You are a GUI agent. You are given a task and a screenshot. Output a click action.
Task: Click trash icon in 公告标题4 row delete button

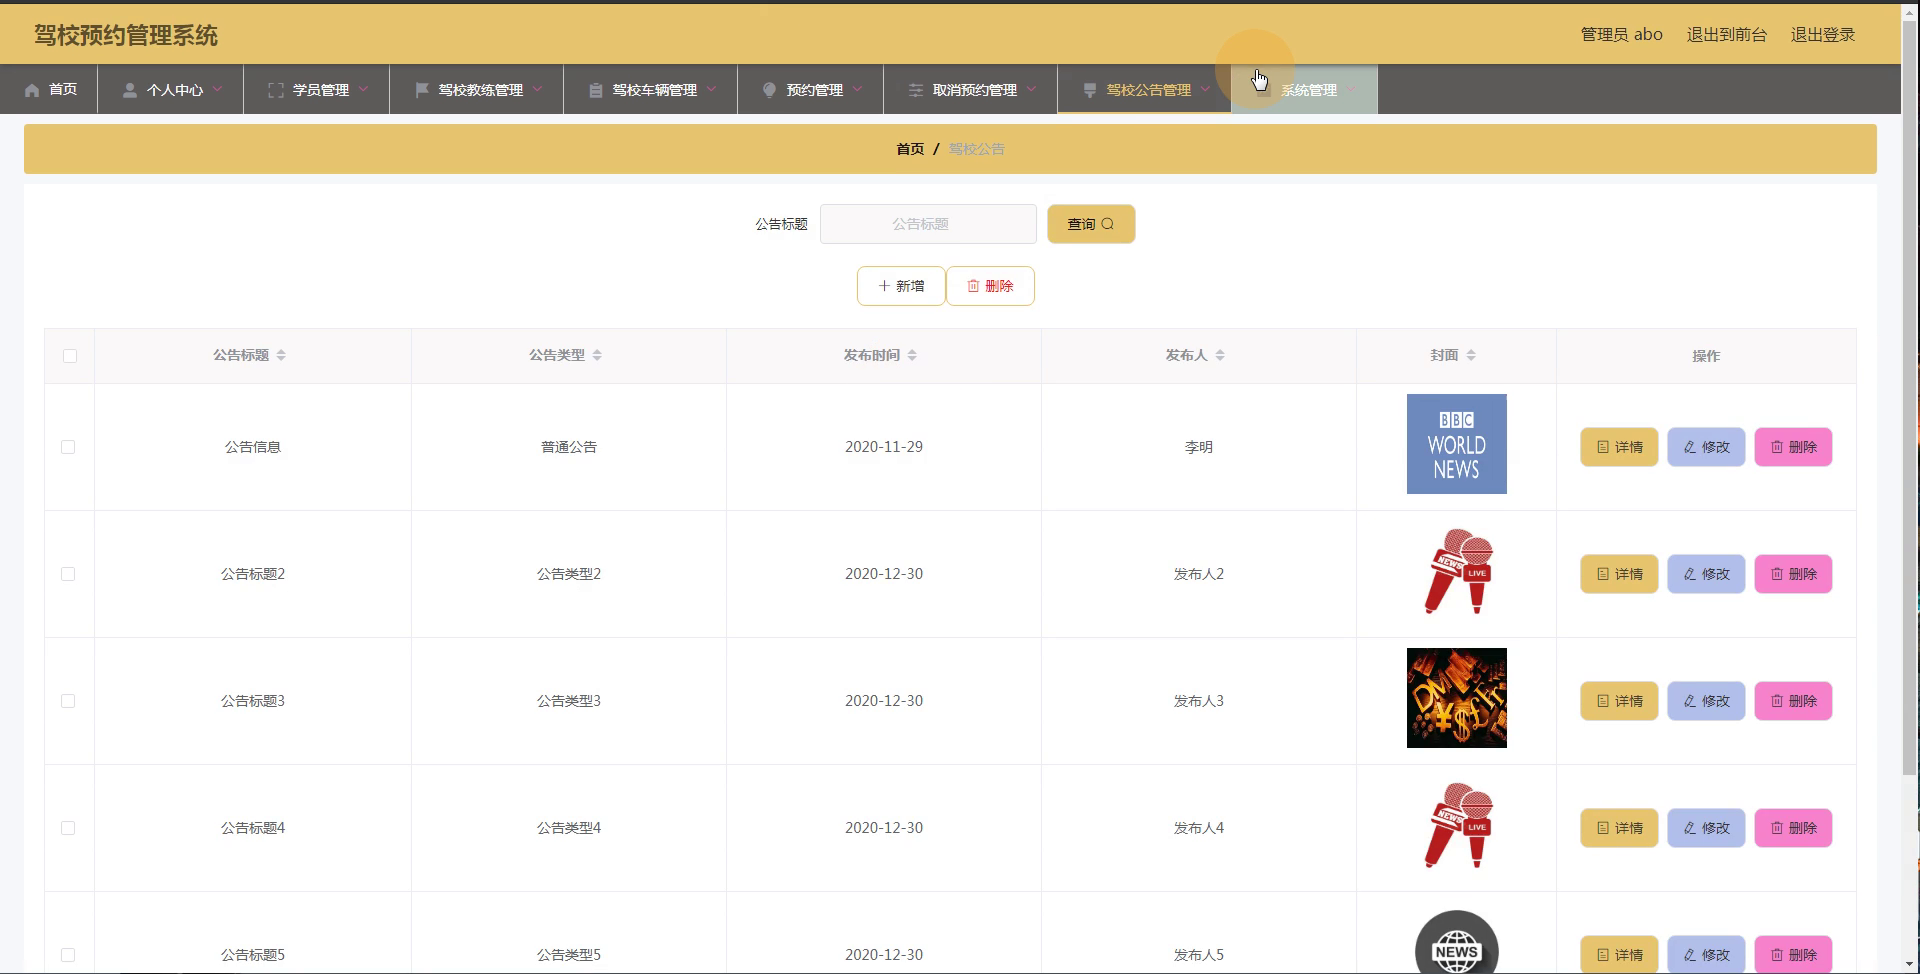(1777, 828)
